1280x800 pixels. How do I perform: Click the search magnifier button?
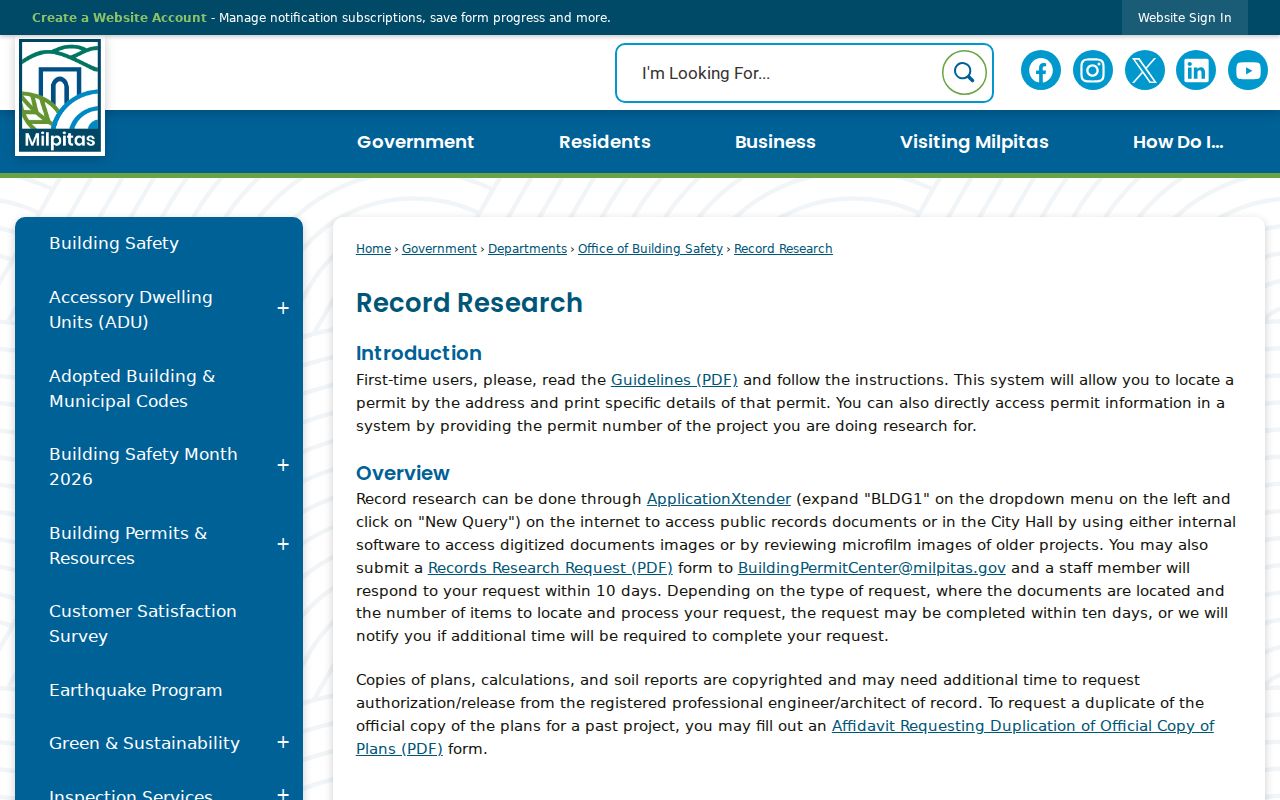tap(964, 72)
